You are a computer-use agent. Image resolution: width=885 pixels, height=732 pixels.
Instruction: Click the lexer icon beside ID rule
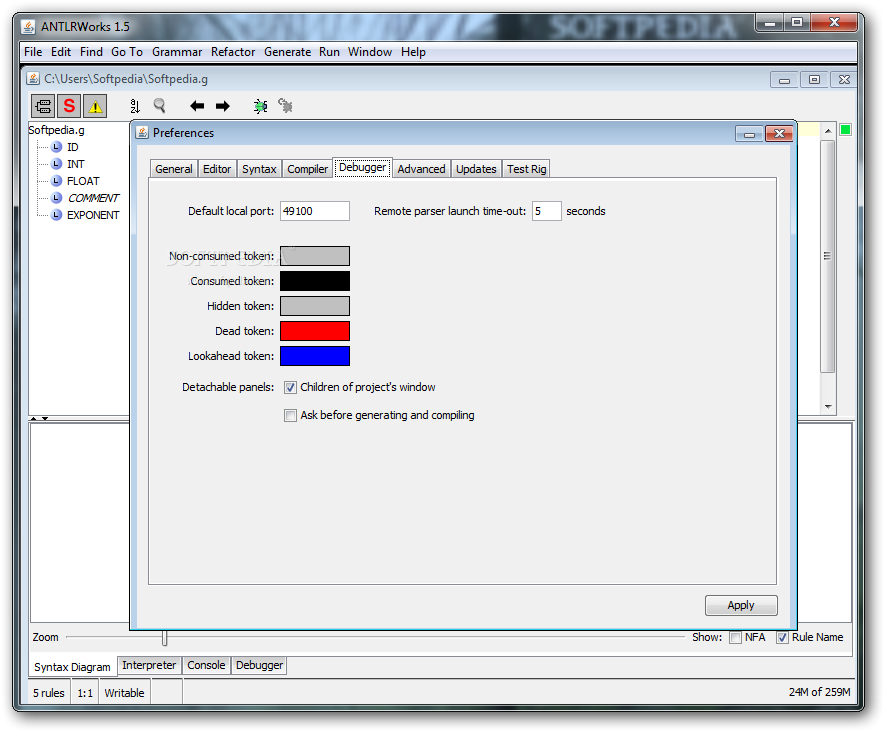click(x=56, y=147)
